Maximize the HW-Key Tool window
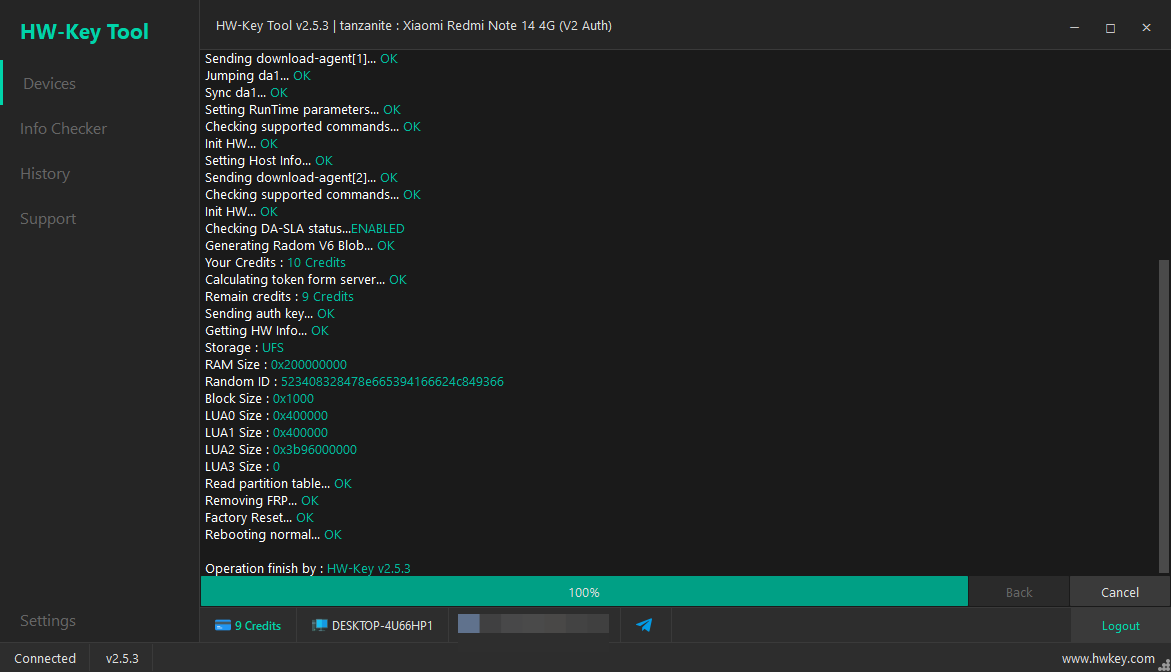This screenshot has height=672, width=1171. pyautogui.click(x=1111, y=28)
